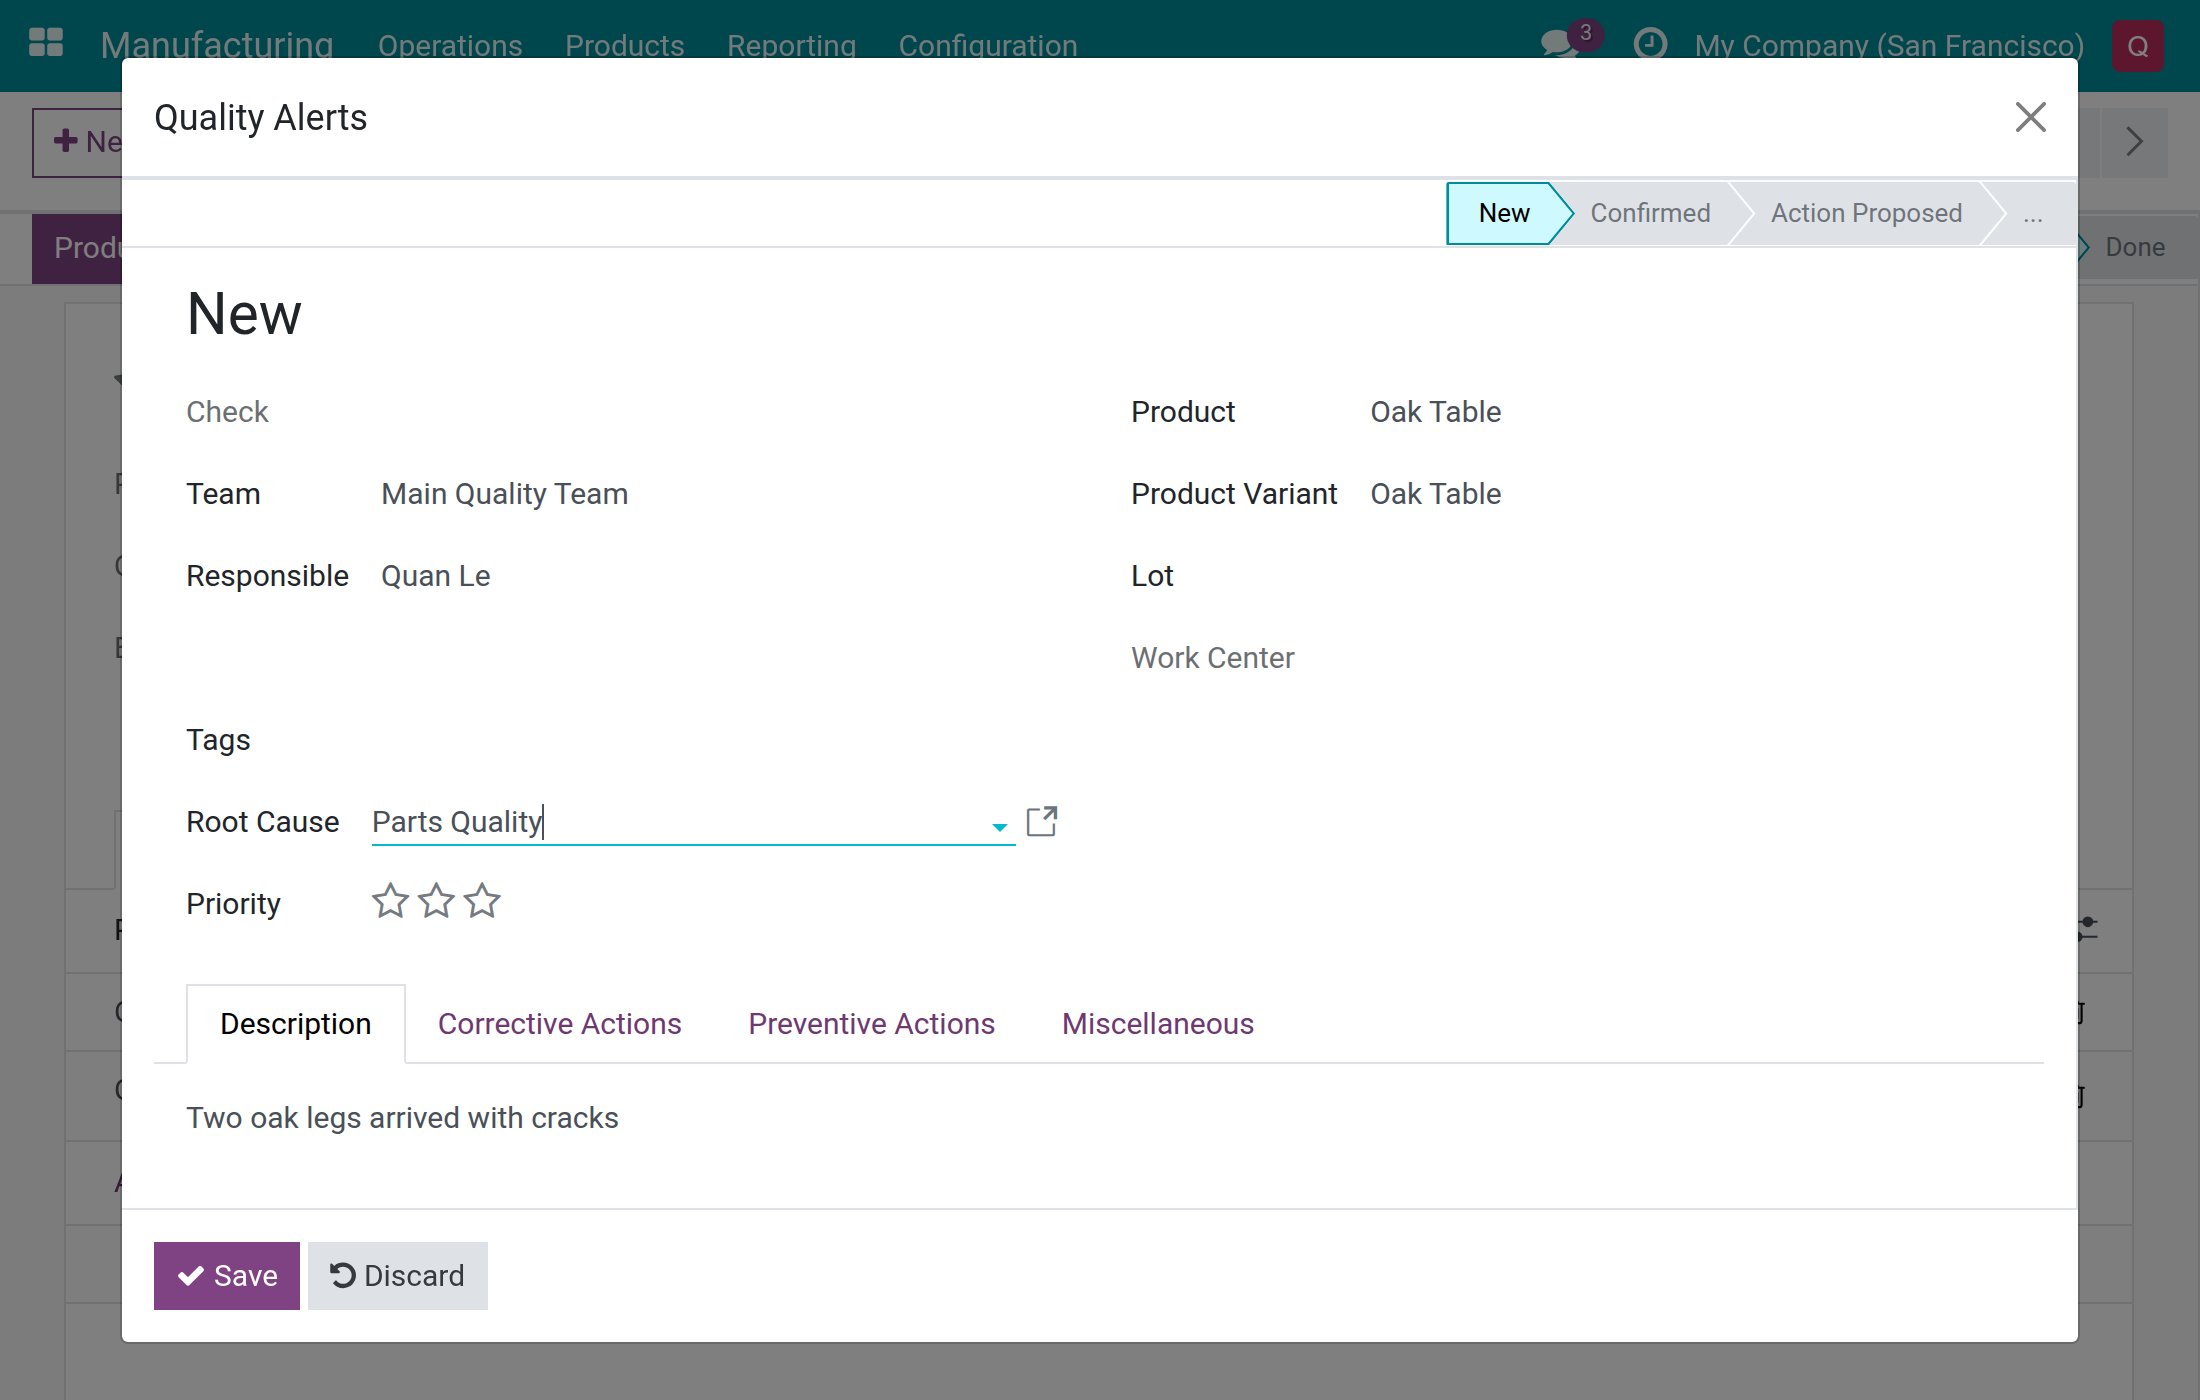Set priority to one star
Image resolution: width=2200 pixels, height=1400 pixels.
click(390, 901)
